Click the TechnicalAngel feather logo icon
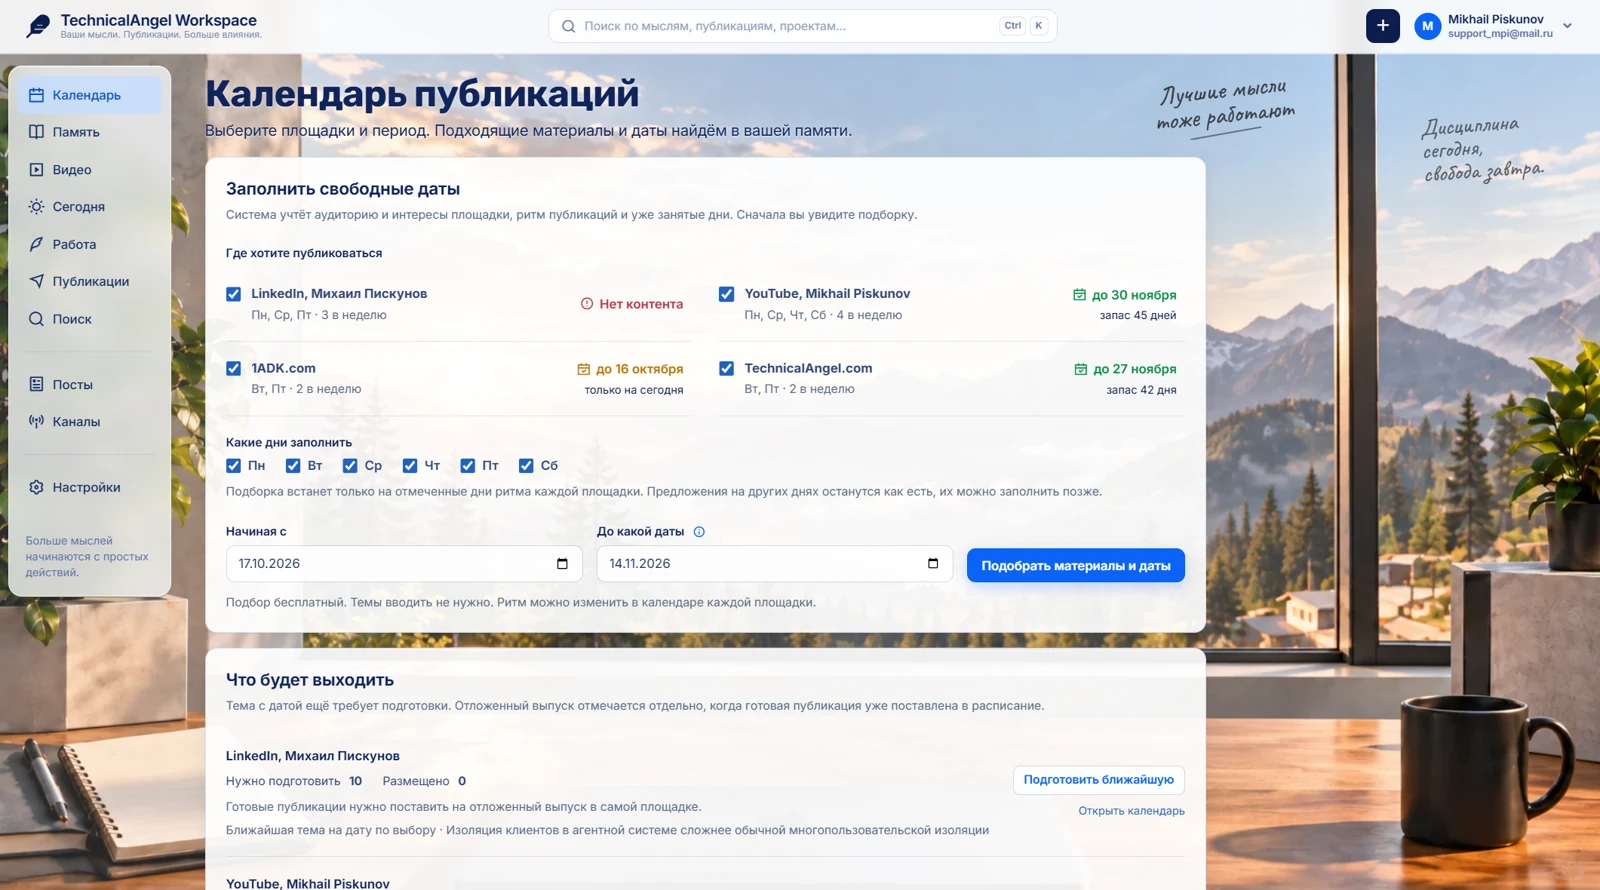 38,26
